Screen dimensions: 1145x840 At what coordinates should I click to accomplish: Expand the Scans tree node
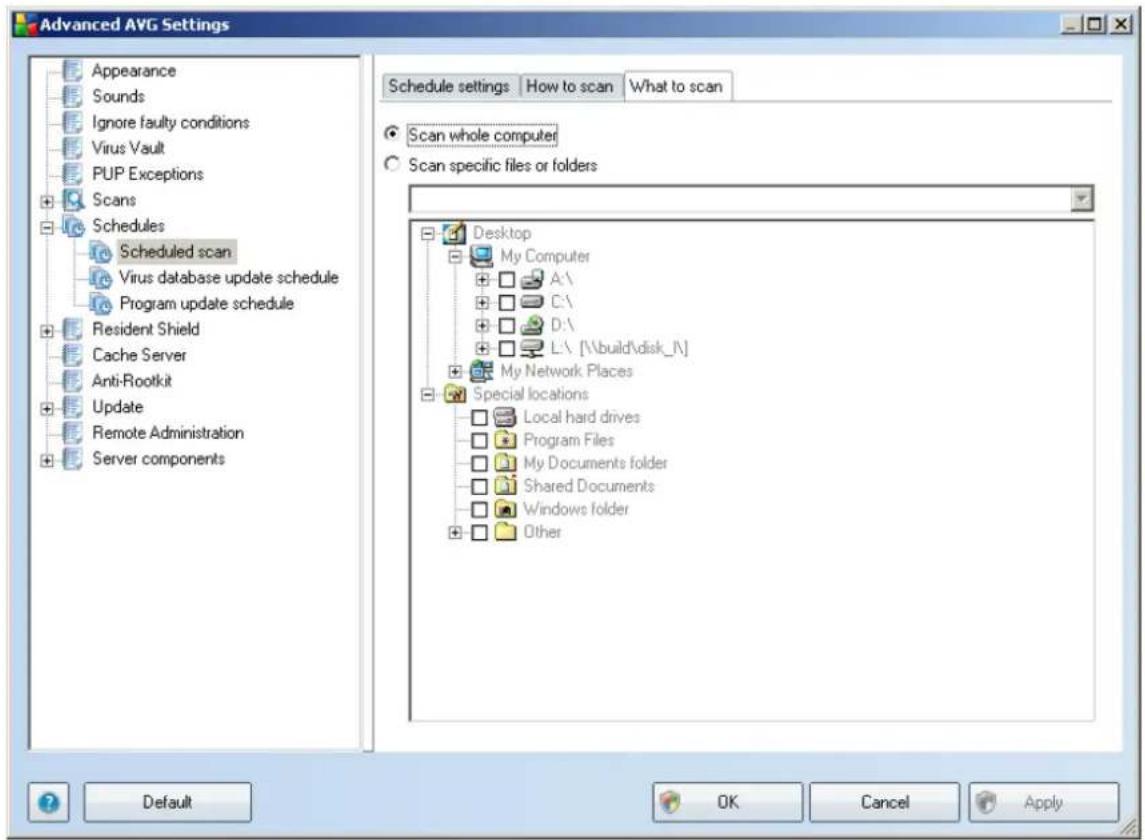(x=47, y=202)
